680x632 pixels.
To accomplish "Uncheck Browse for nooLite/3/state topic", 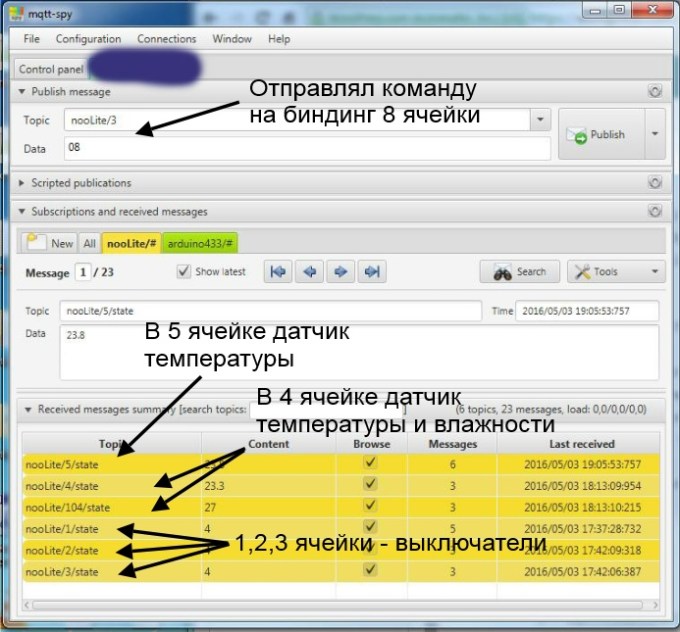I will (372, 571).
